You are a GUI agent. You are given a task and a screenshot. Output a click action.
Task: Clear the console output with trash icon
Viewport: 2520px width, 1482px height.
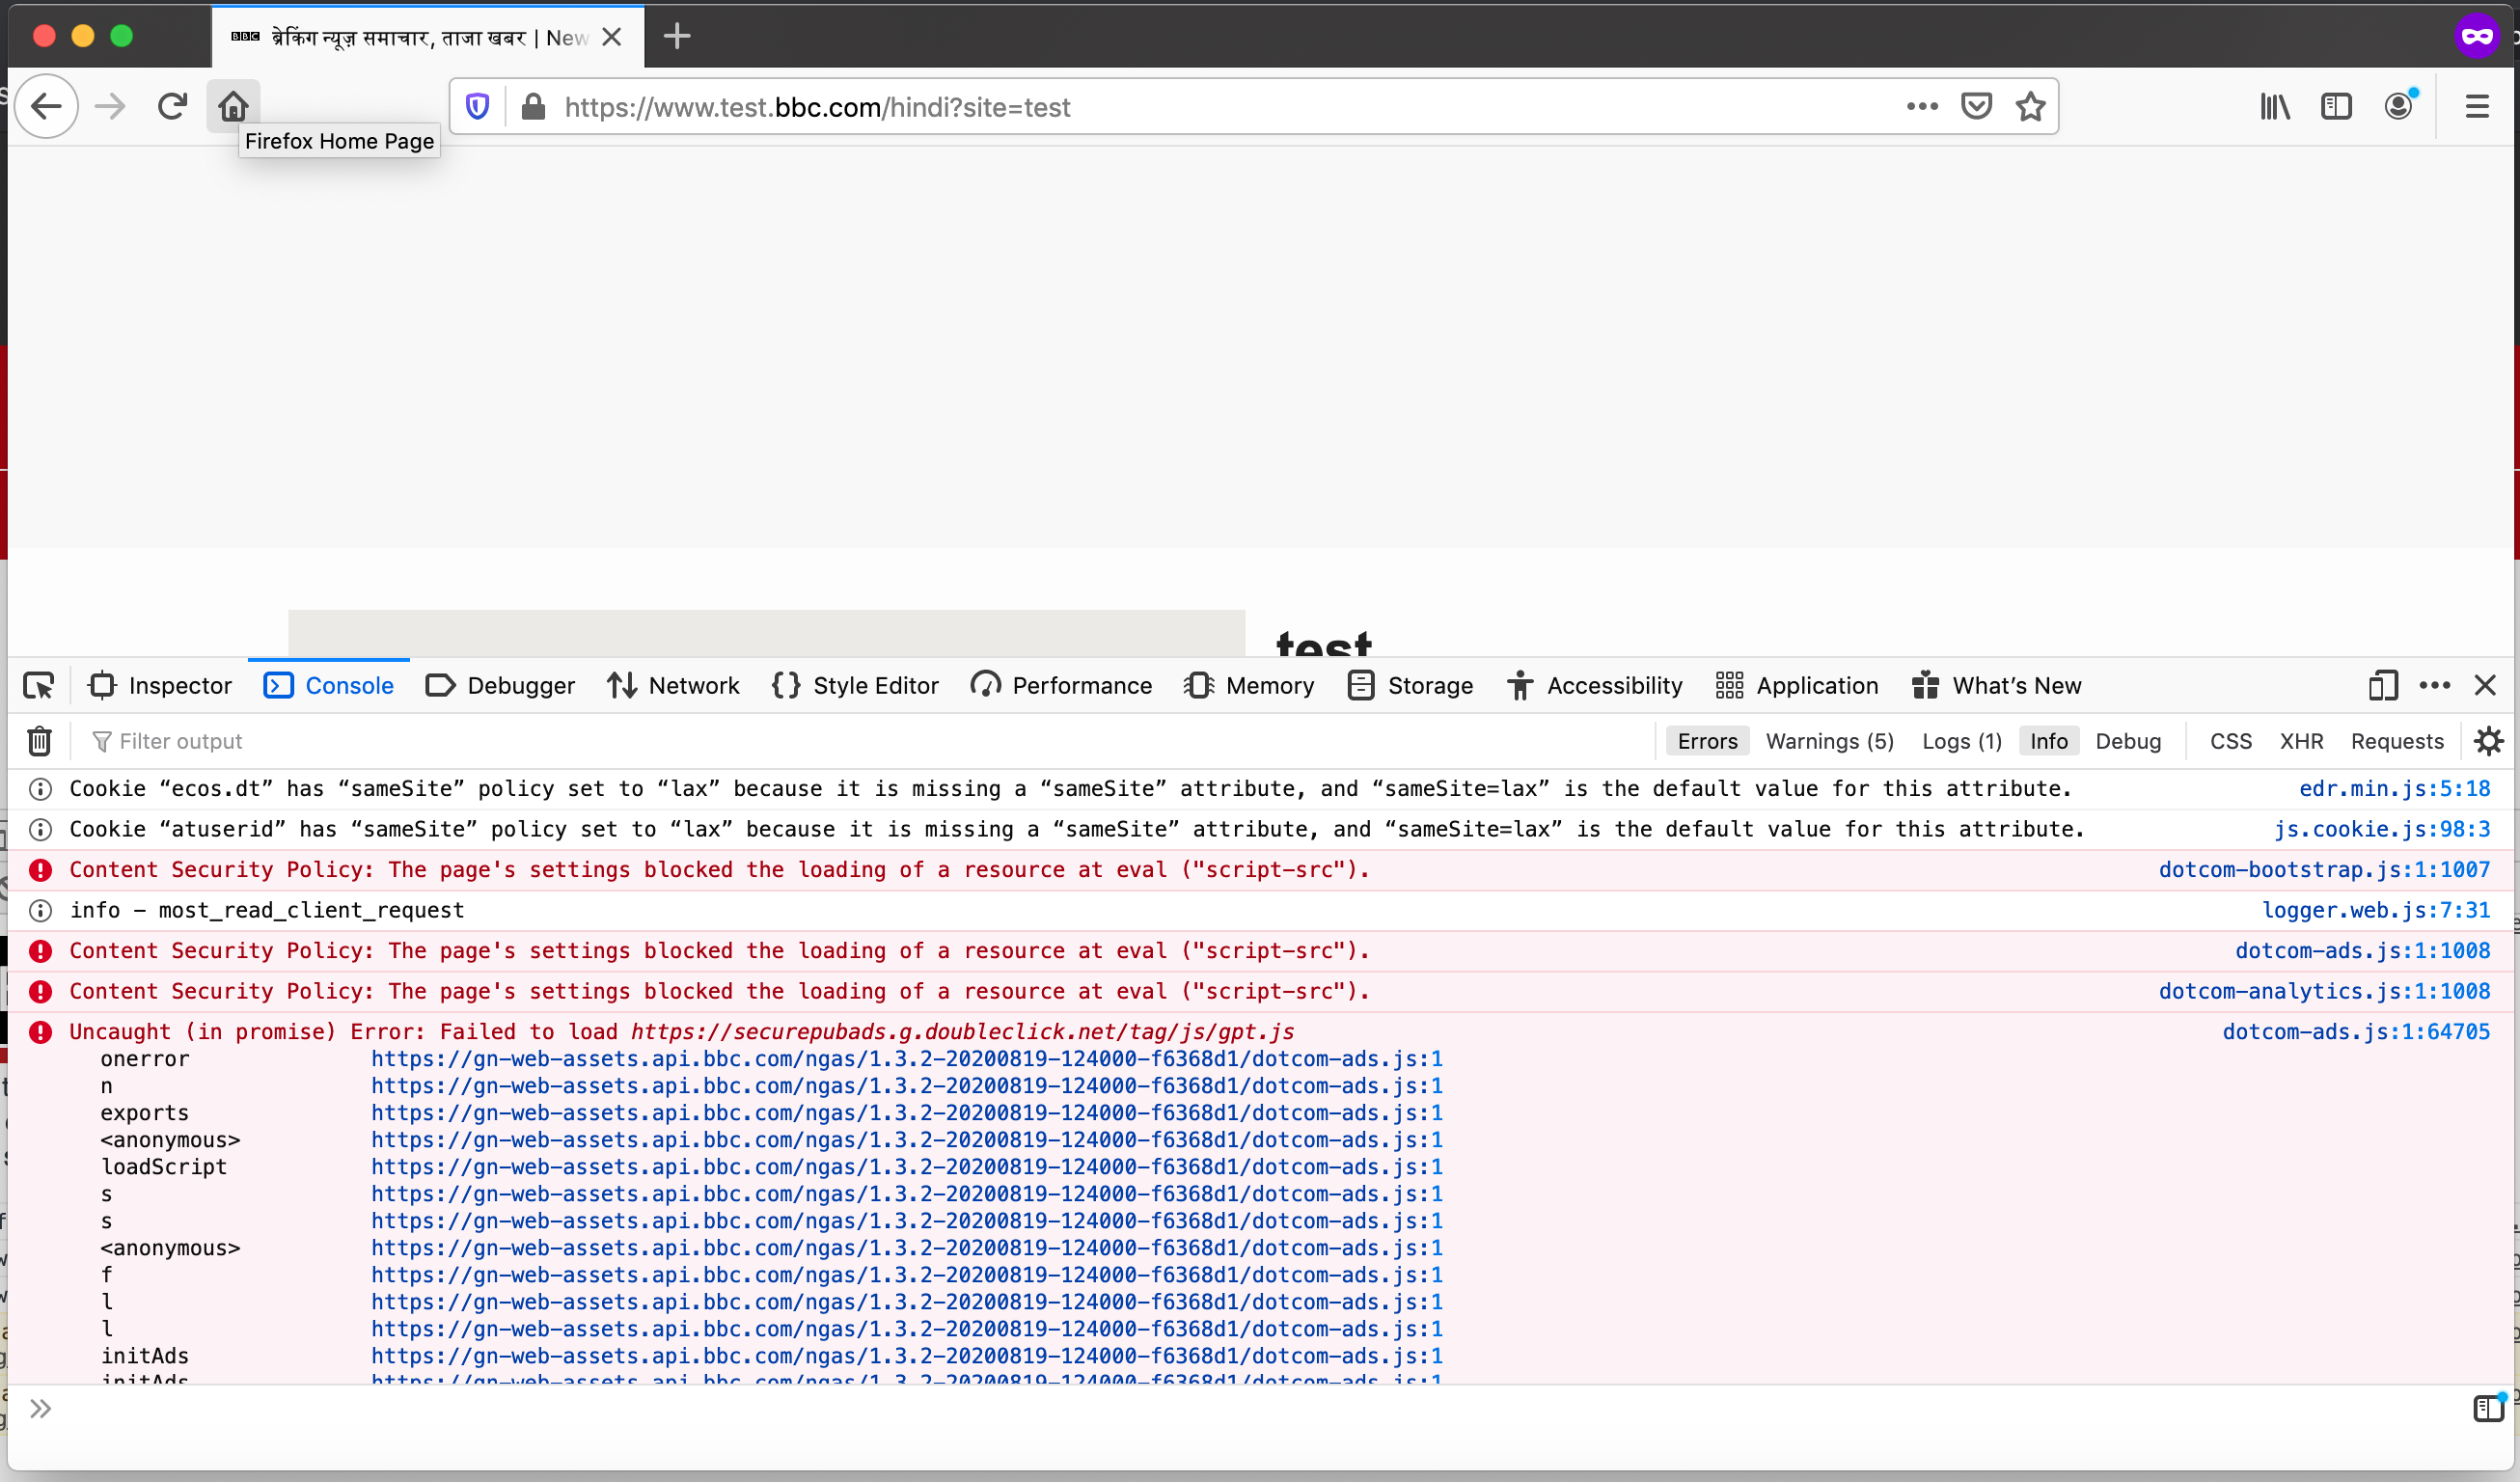[38, 740]
